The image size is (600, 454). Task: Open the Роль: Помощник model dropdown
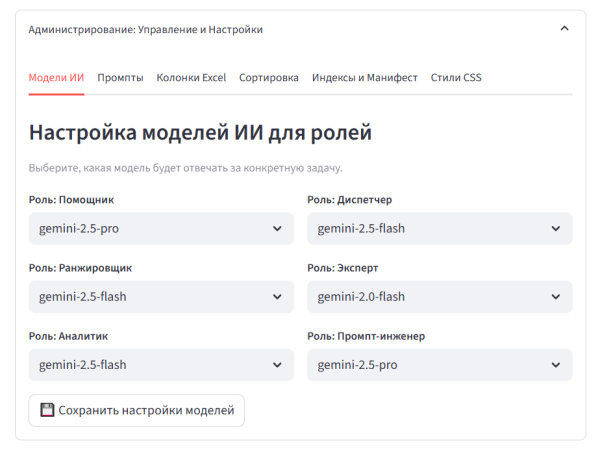[161, 229]
